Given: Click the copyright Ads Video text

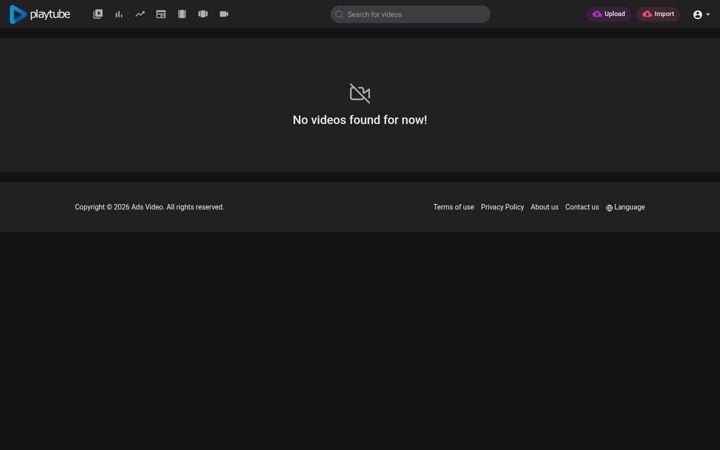Looking at the screenshot, I should coord(149,207).
